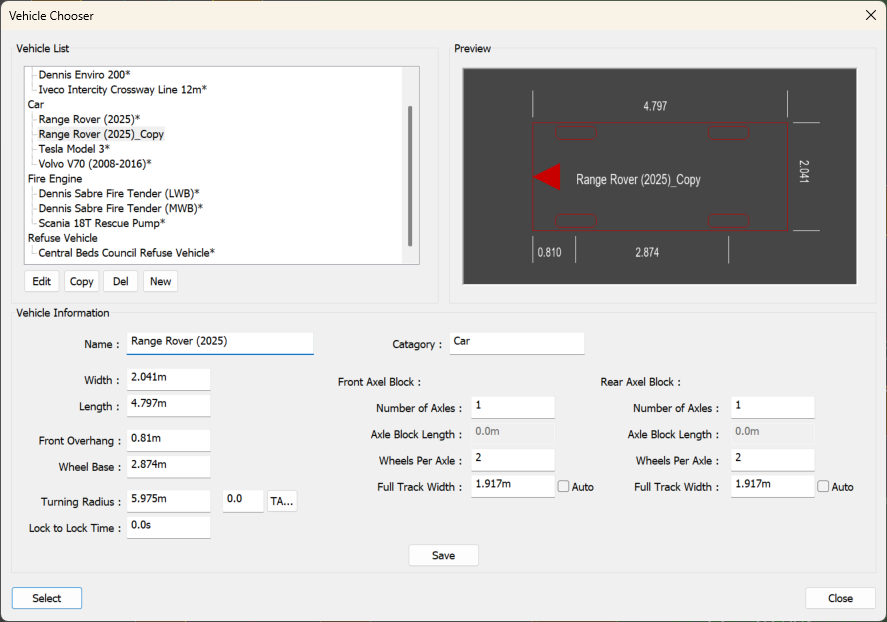The image size is (887, 622).
Task: Open the TA... turning radius options
Action: (x=281, y=500)
